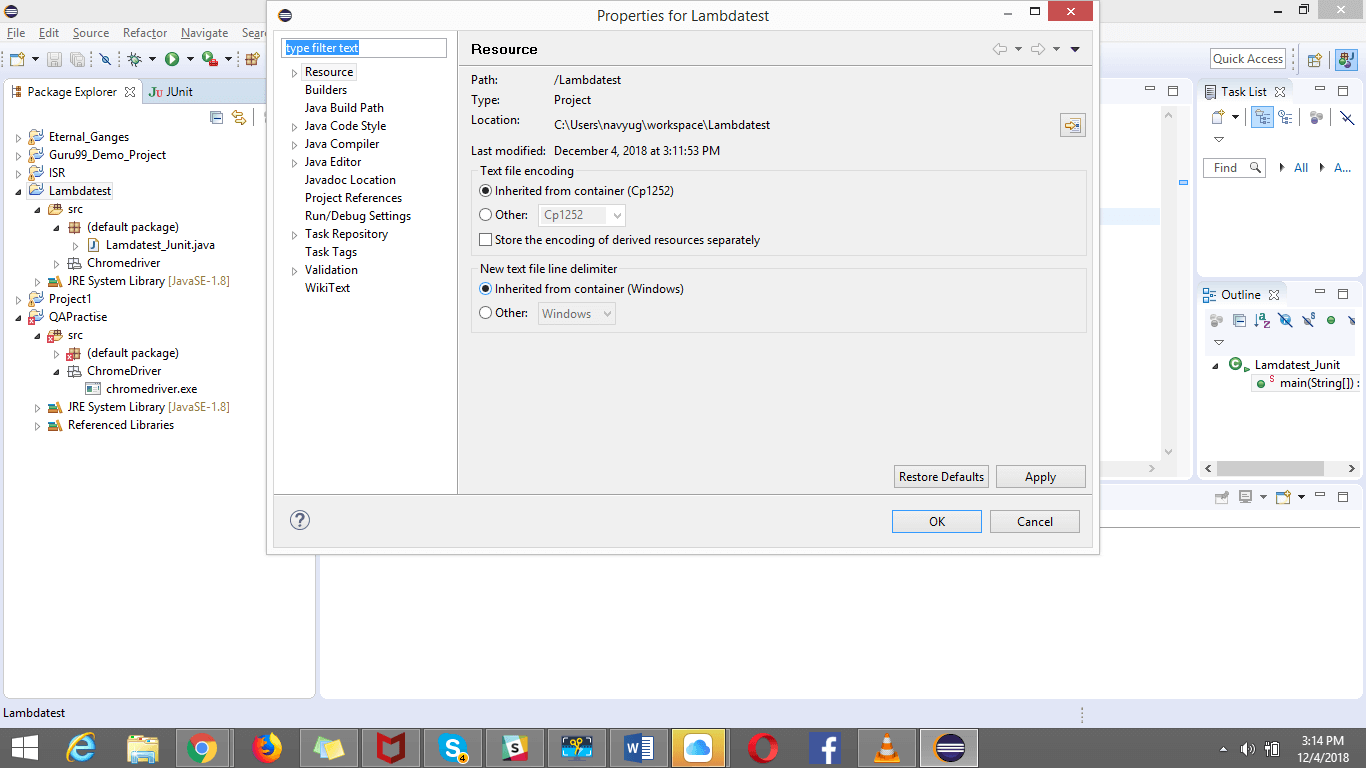Toggle Hide Non-Public Members icon in Outline

pyautogui.click(x=1331, y=320)
